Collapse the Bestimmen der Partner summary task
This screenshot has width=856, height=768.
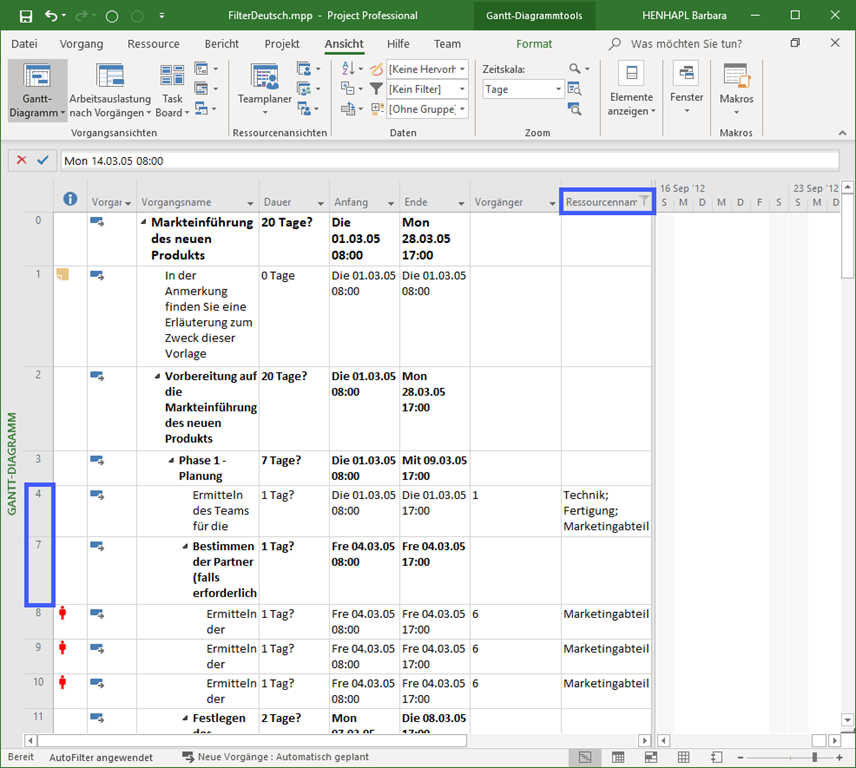click(185, 546)
